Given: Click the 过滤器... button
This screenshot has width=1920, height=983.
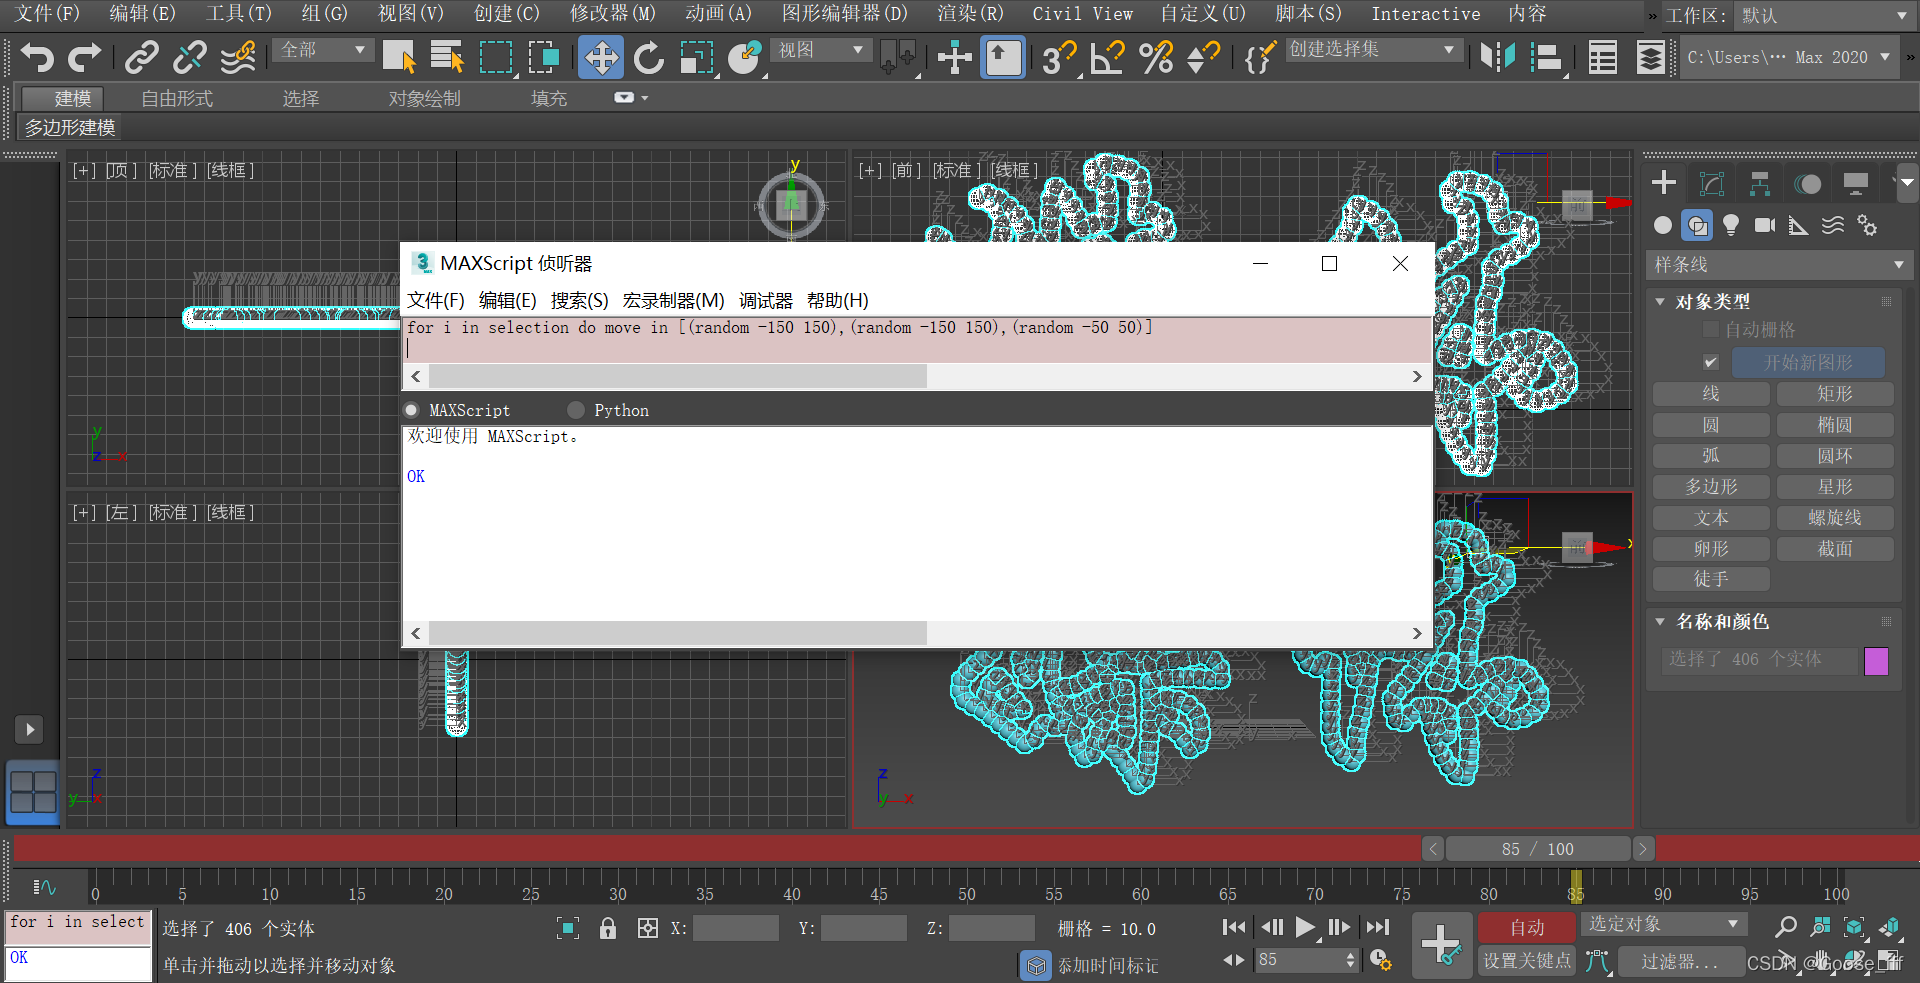Looking at the screenshot, I should click(1679, 962).
